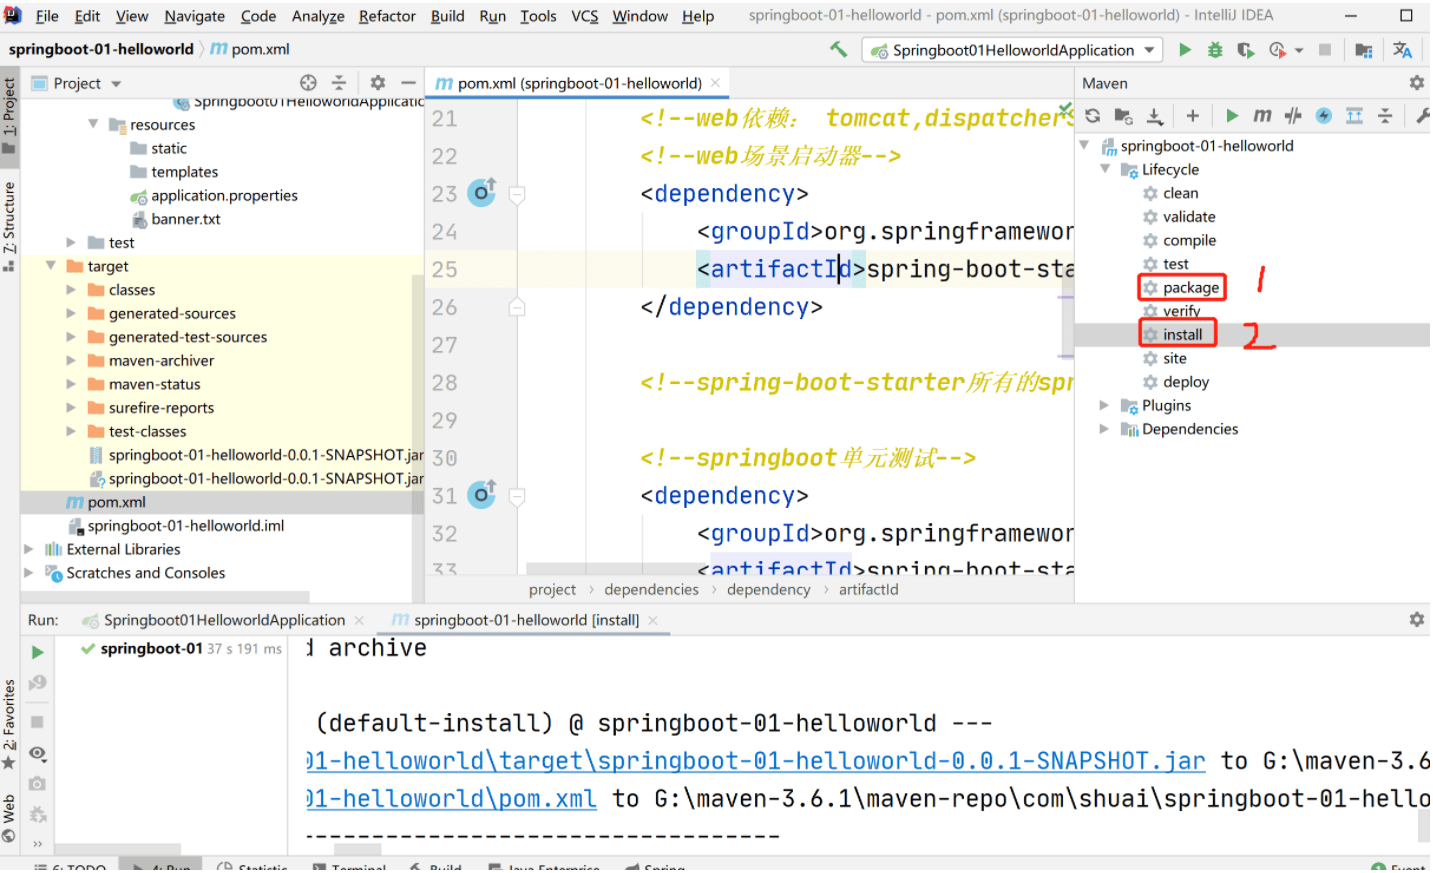Start debugging with the green bug icon
This screenshot has height=873, width=1433.
coord(1215,50)
